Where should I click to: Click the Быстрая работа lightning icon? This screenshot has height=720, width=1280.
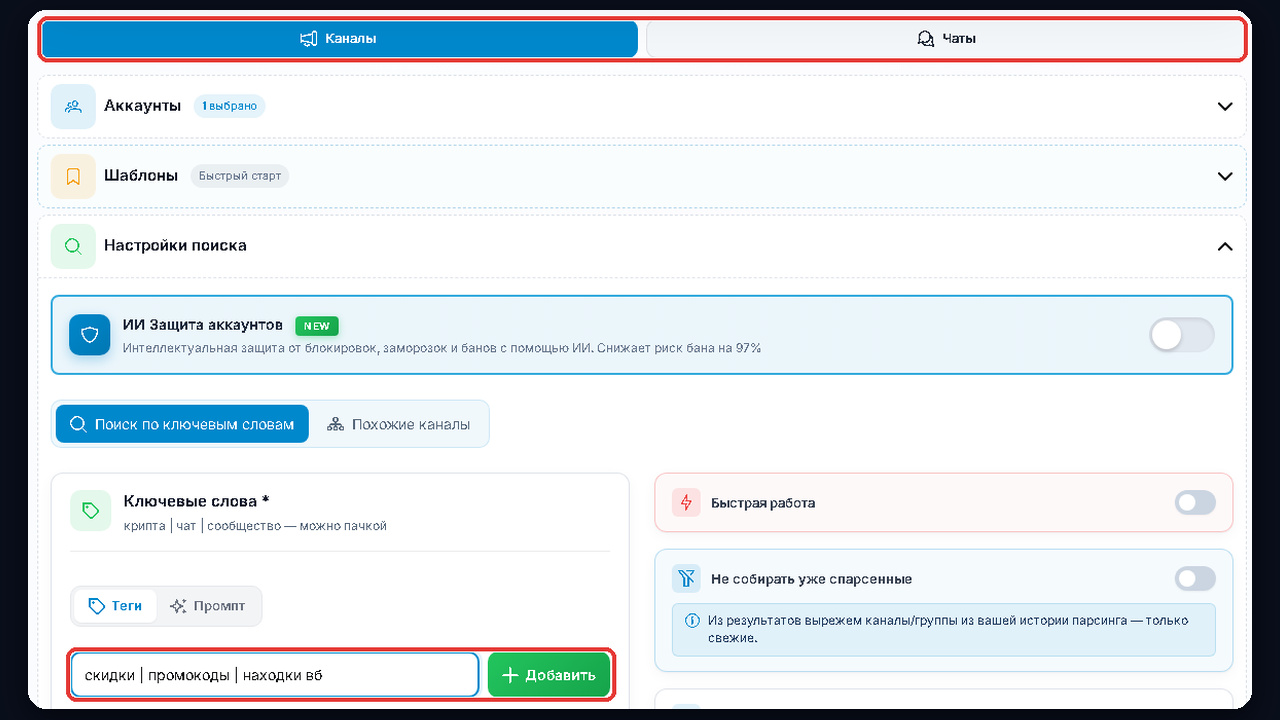coord(686,503)
